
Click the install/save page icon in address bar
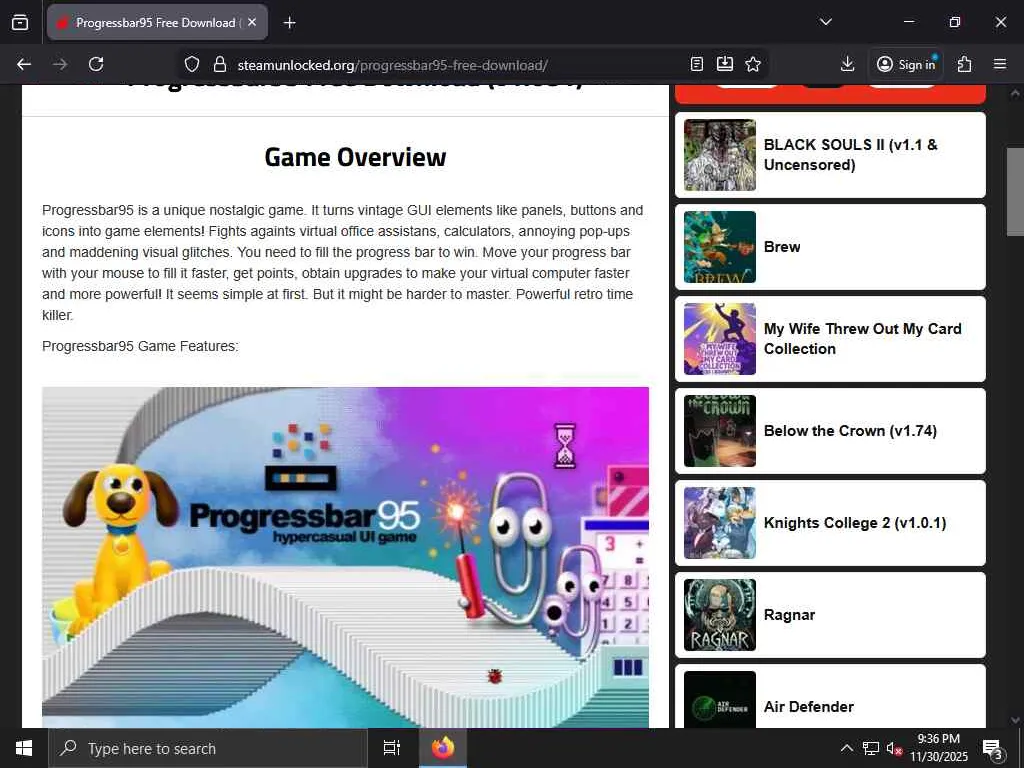725,64
